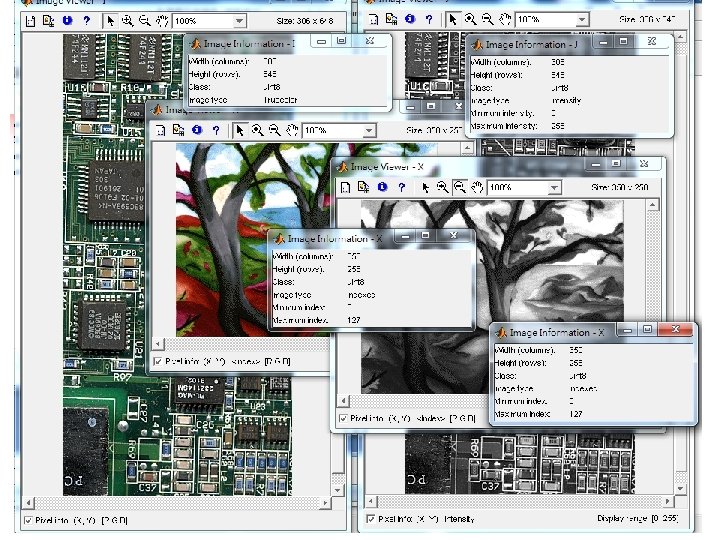Activate zoom in tool in grayscale circuit board viewer

(x=470, y=19)
